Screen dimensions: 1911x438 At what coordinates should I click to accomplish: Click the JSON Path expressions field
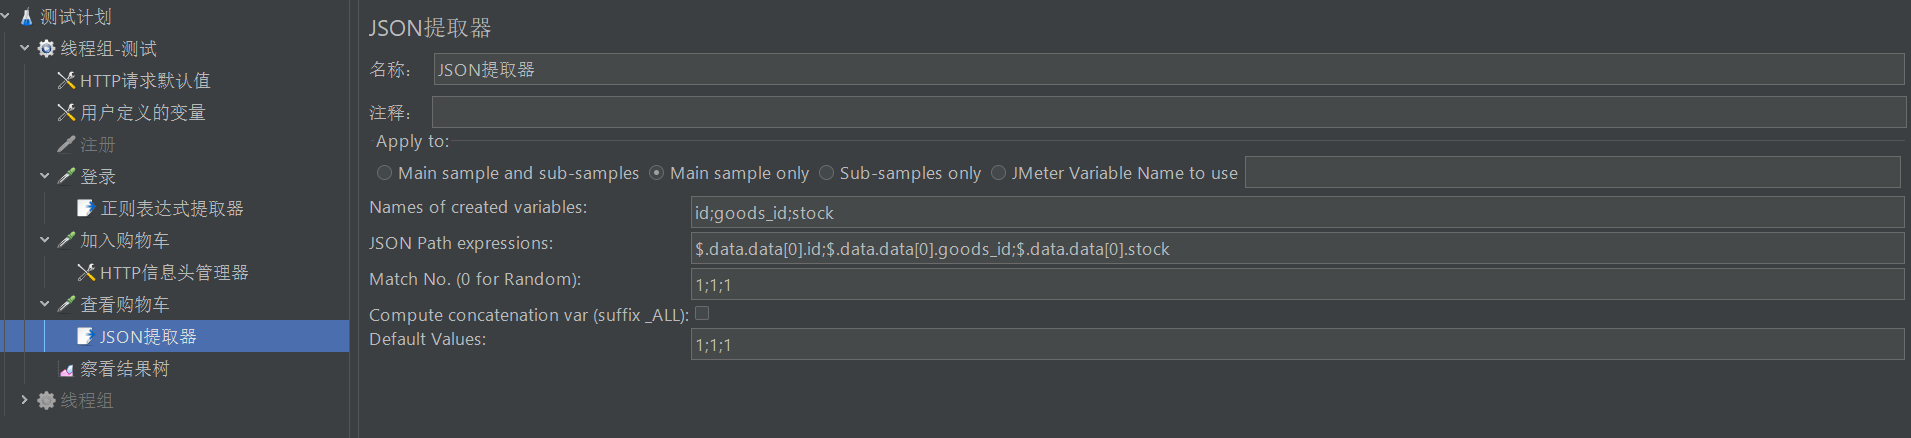pyautogui.click(x=1296, y=248)
